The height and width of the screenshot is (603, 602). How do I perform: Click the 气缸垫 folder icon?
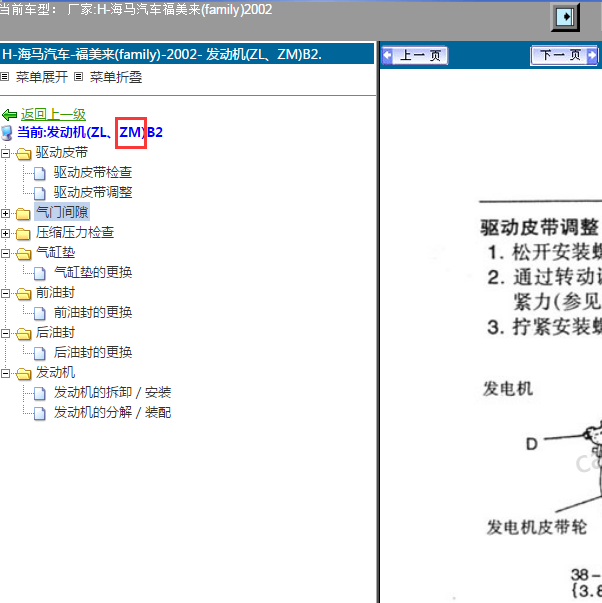23,254
